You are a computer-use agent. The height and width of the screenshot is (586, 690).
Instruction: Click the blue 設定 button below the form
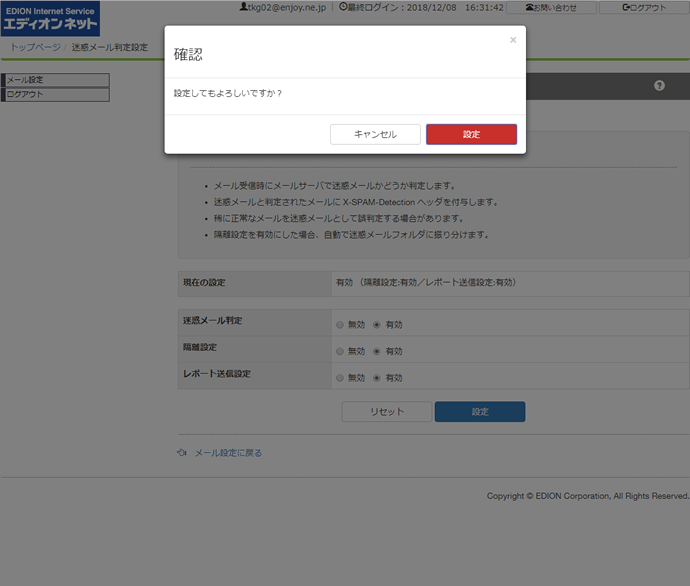480,411
